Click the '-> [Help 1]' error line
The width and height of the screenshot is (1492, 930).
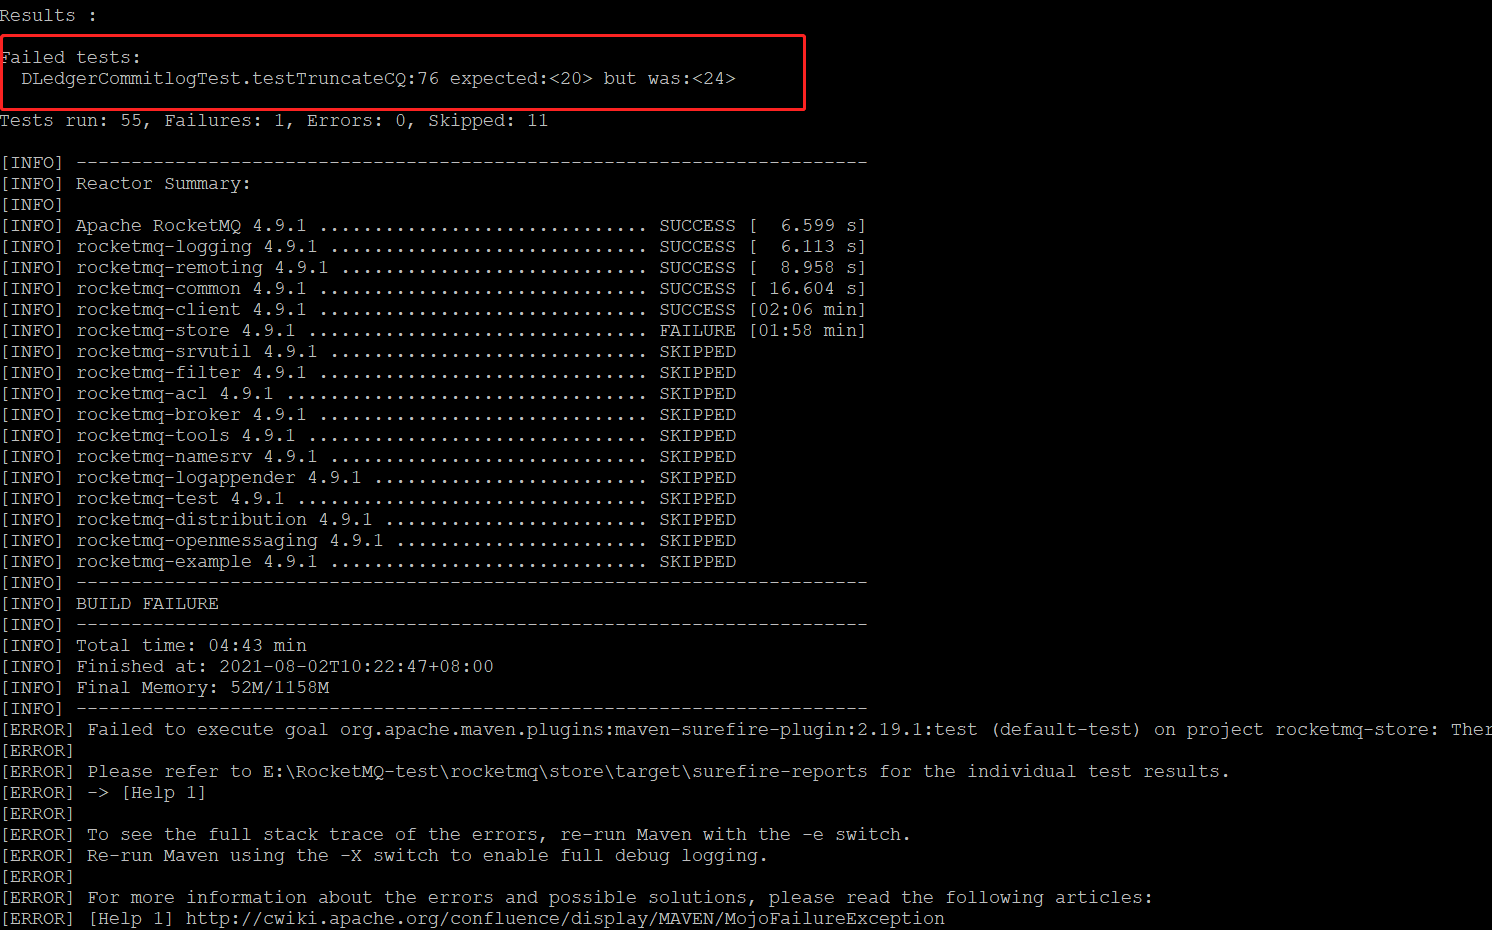tap(103, 793)
